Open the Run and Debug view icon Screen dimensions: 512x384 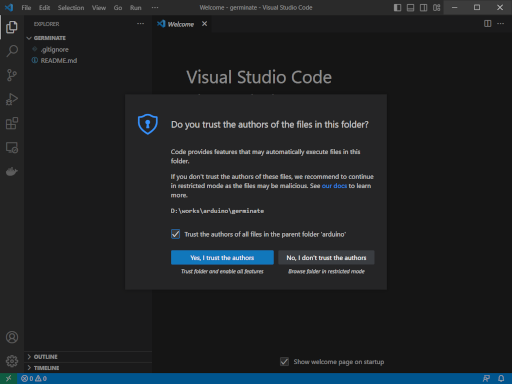coord(12,99)
